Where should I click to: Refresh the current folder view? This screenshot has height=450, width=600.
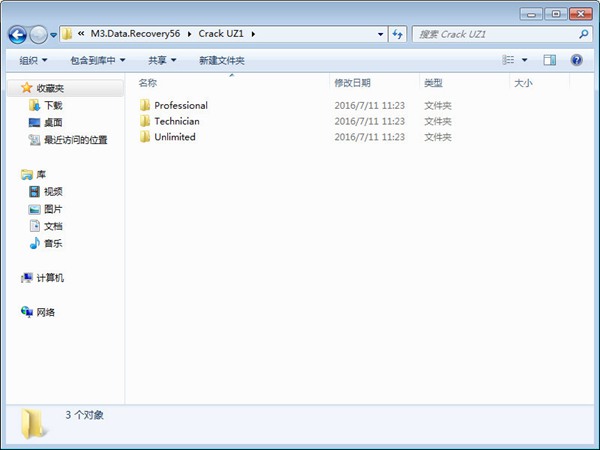coord(397,34)
